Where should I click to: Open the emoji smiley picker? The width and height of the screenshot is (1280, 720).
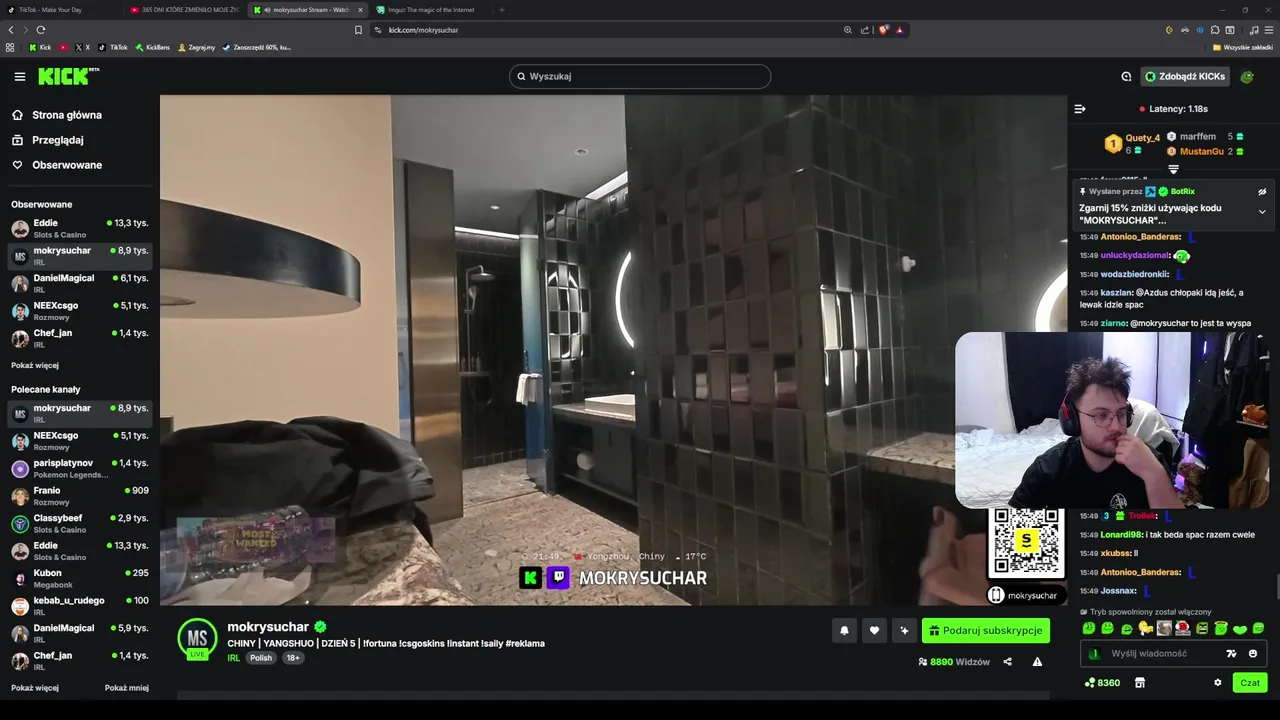coord(1253,654)
